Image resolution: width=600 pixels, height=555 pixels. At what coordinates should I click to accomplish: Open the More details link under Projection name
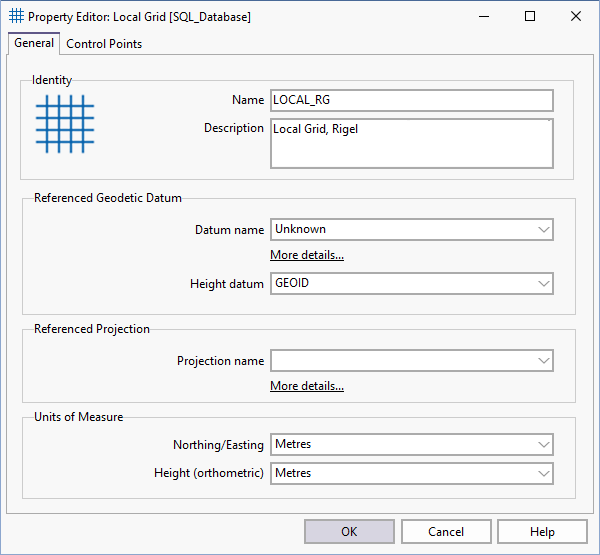click(x=307, y=386)
